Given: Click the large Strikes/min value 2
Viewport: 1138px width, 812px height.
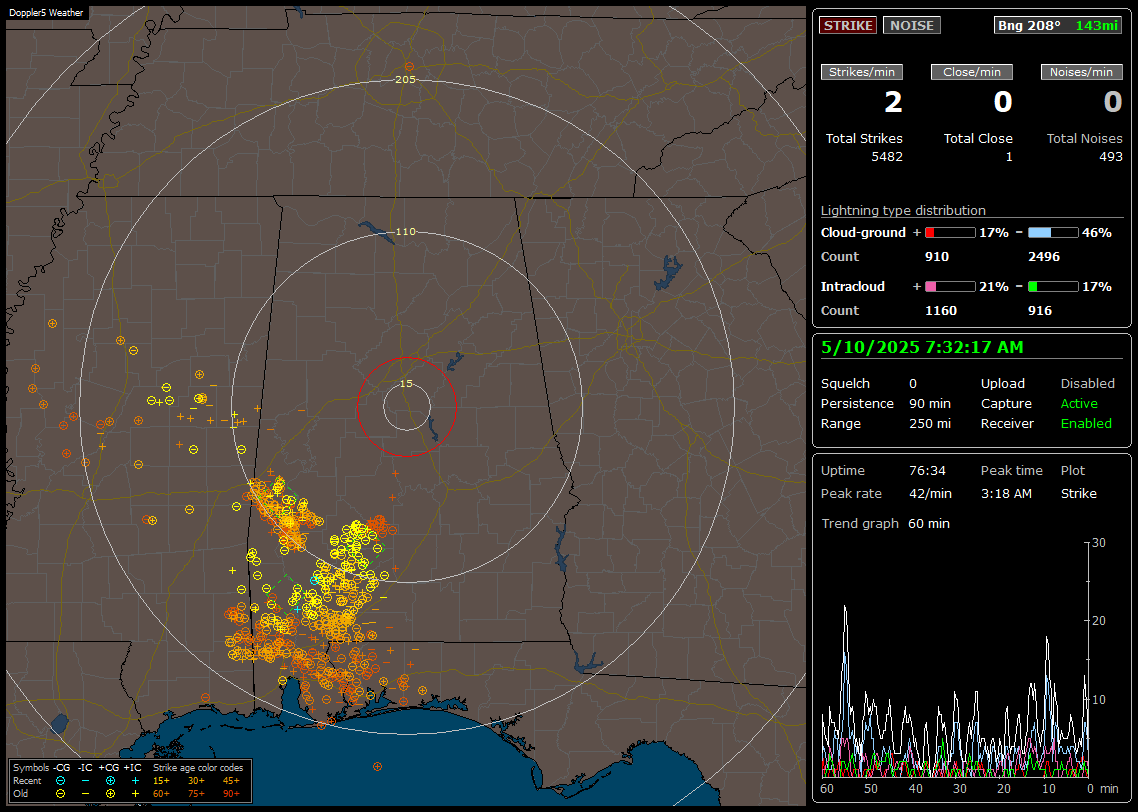Looking at the screenshot, I should [x=893, y=102].
